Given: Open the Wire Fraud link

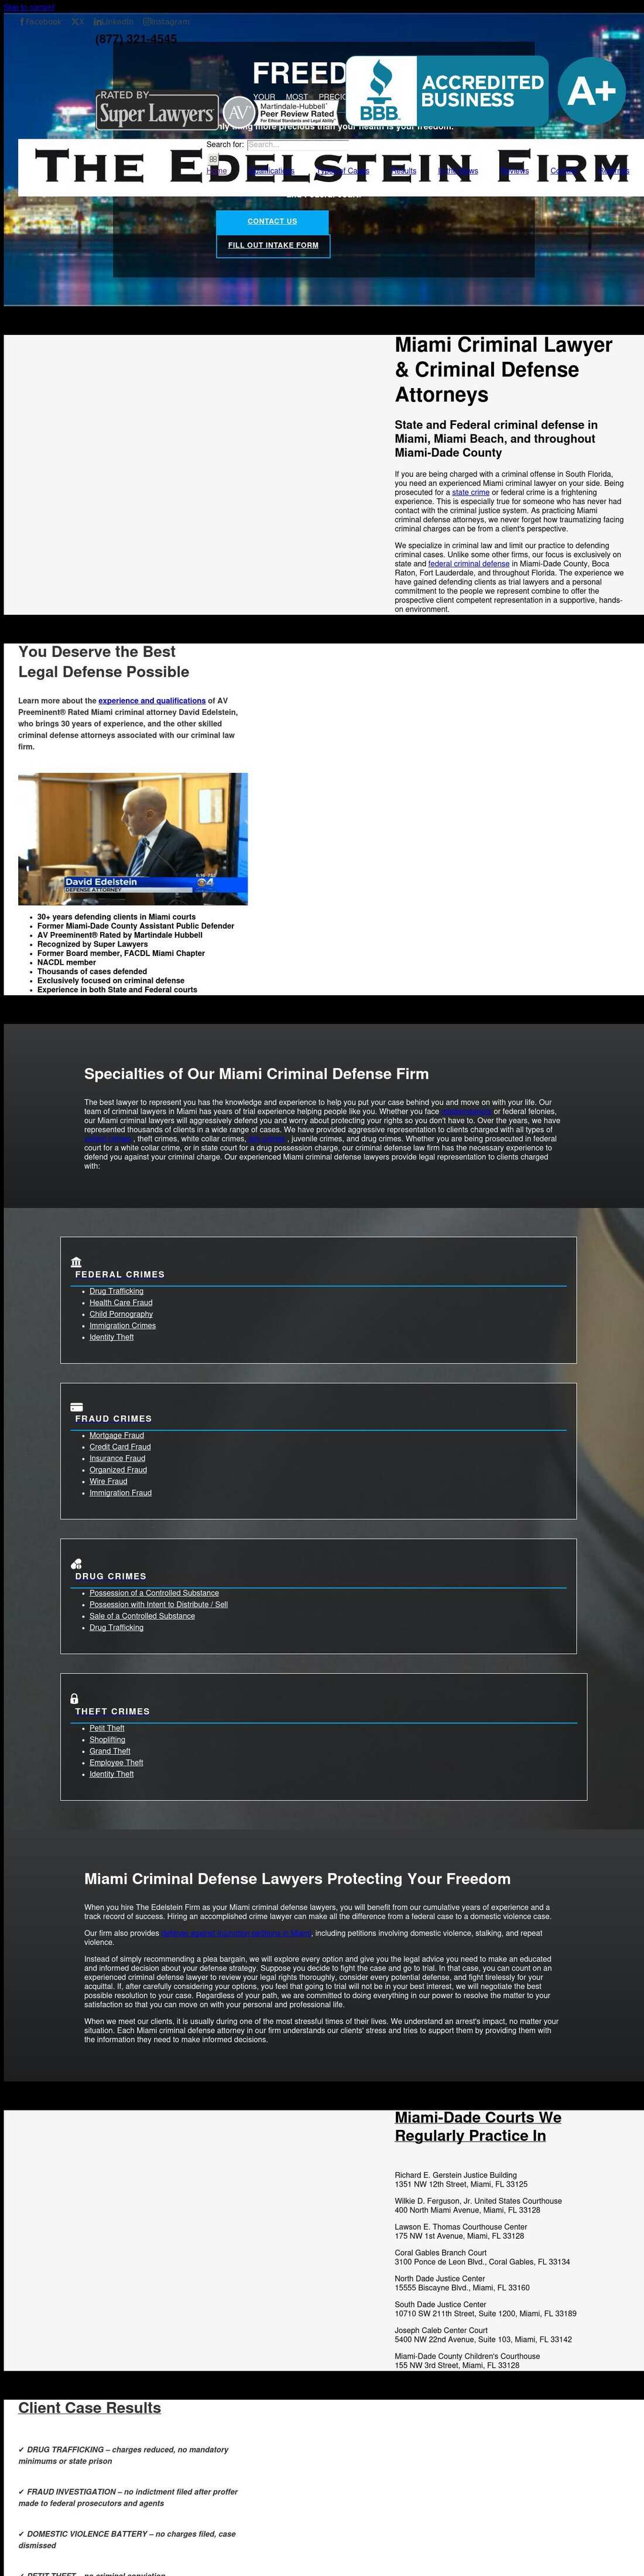Looking at the screenshot, I should tap(108, 1481).
